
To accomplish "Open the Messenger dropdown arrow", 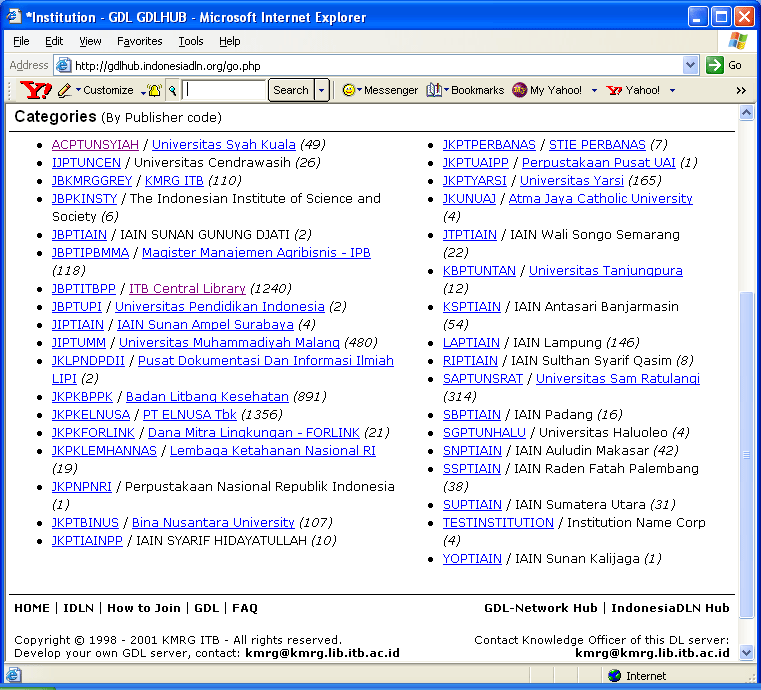I will (x=360, y=89).
